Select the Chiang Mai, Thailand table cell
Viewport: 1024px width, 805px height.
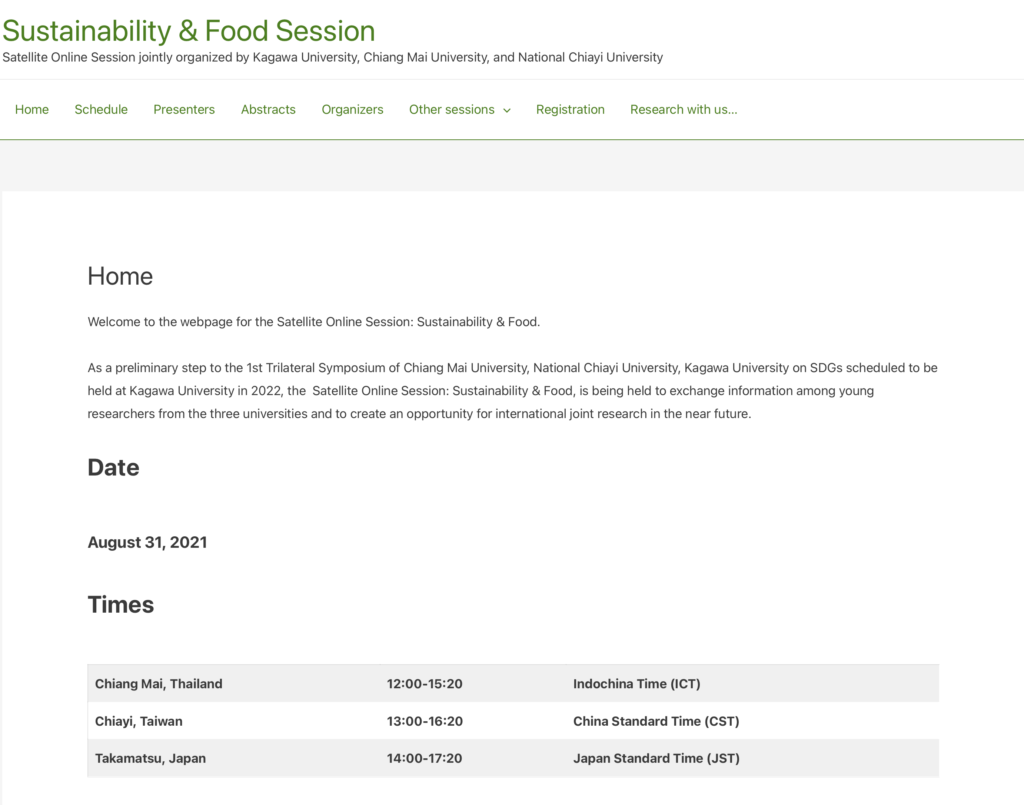tap(159, 684)
